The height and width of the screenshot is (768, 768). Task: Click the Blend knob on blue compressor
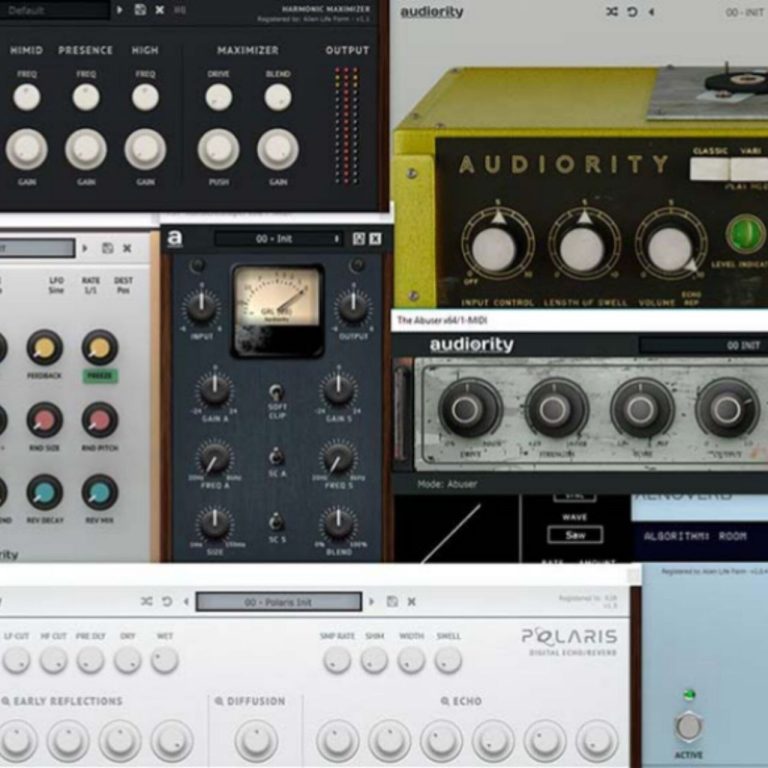coord(338,524)
